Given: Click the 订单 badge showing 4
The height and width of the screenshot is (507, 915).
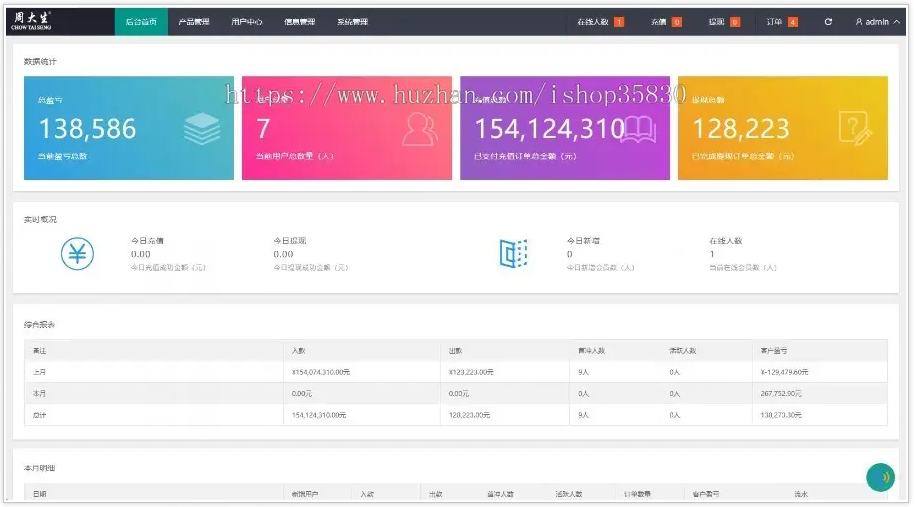Looking at the screenshot, I should click(793, 22).
